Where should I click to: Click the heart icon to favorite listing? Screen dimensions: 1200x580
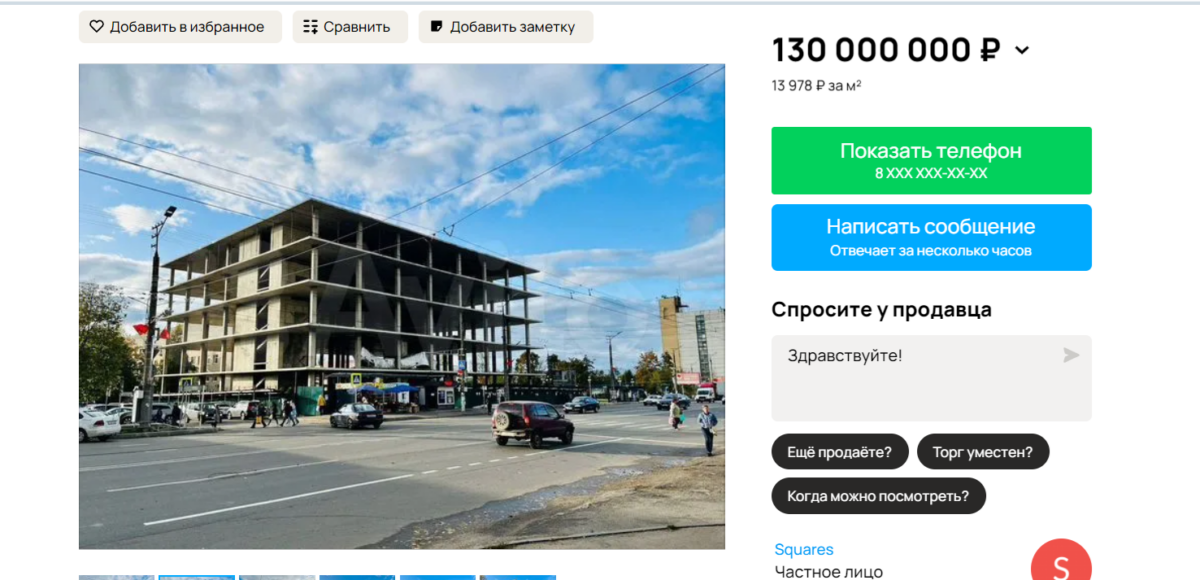tap(97, 27)
